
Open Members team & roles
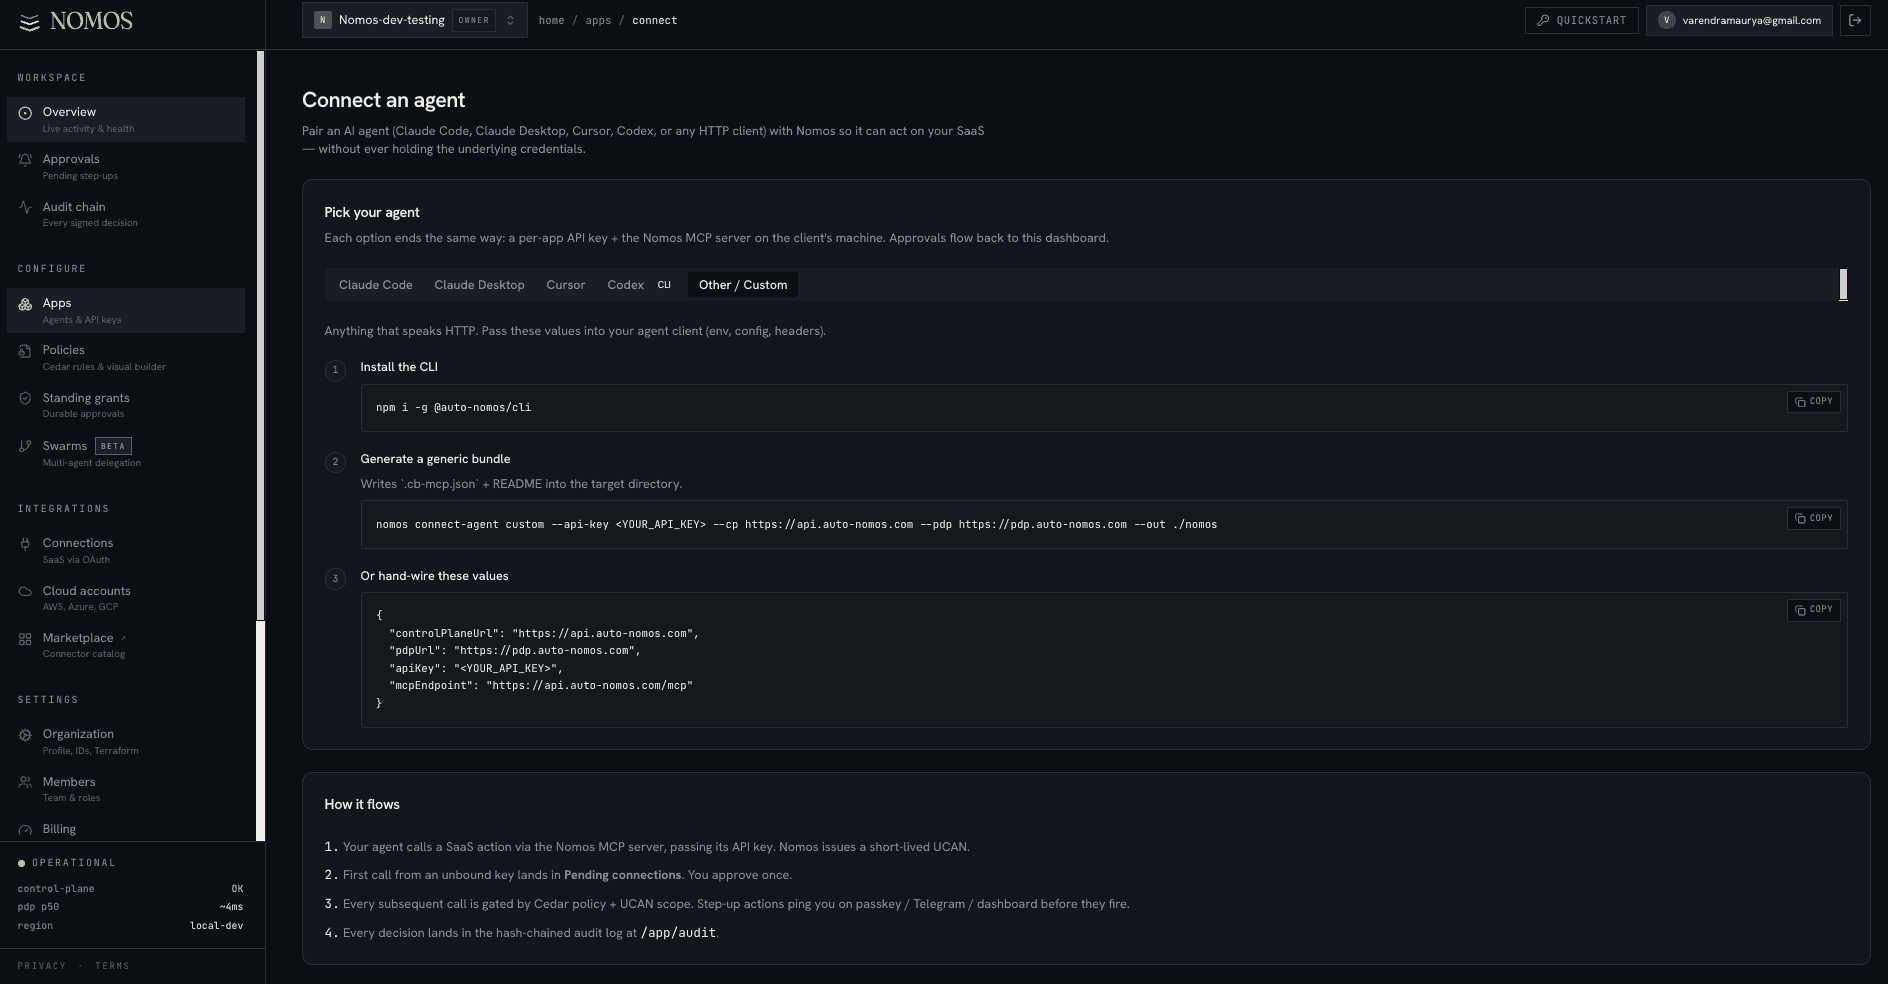[126, 789]
